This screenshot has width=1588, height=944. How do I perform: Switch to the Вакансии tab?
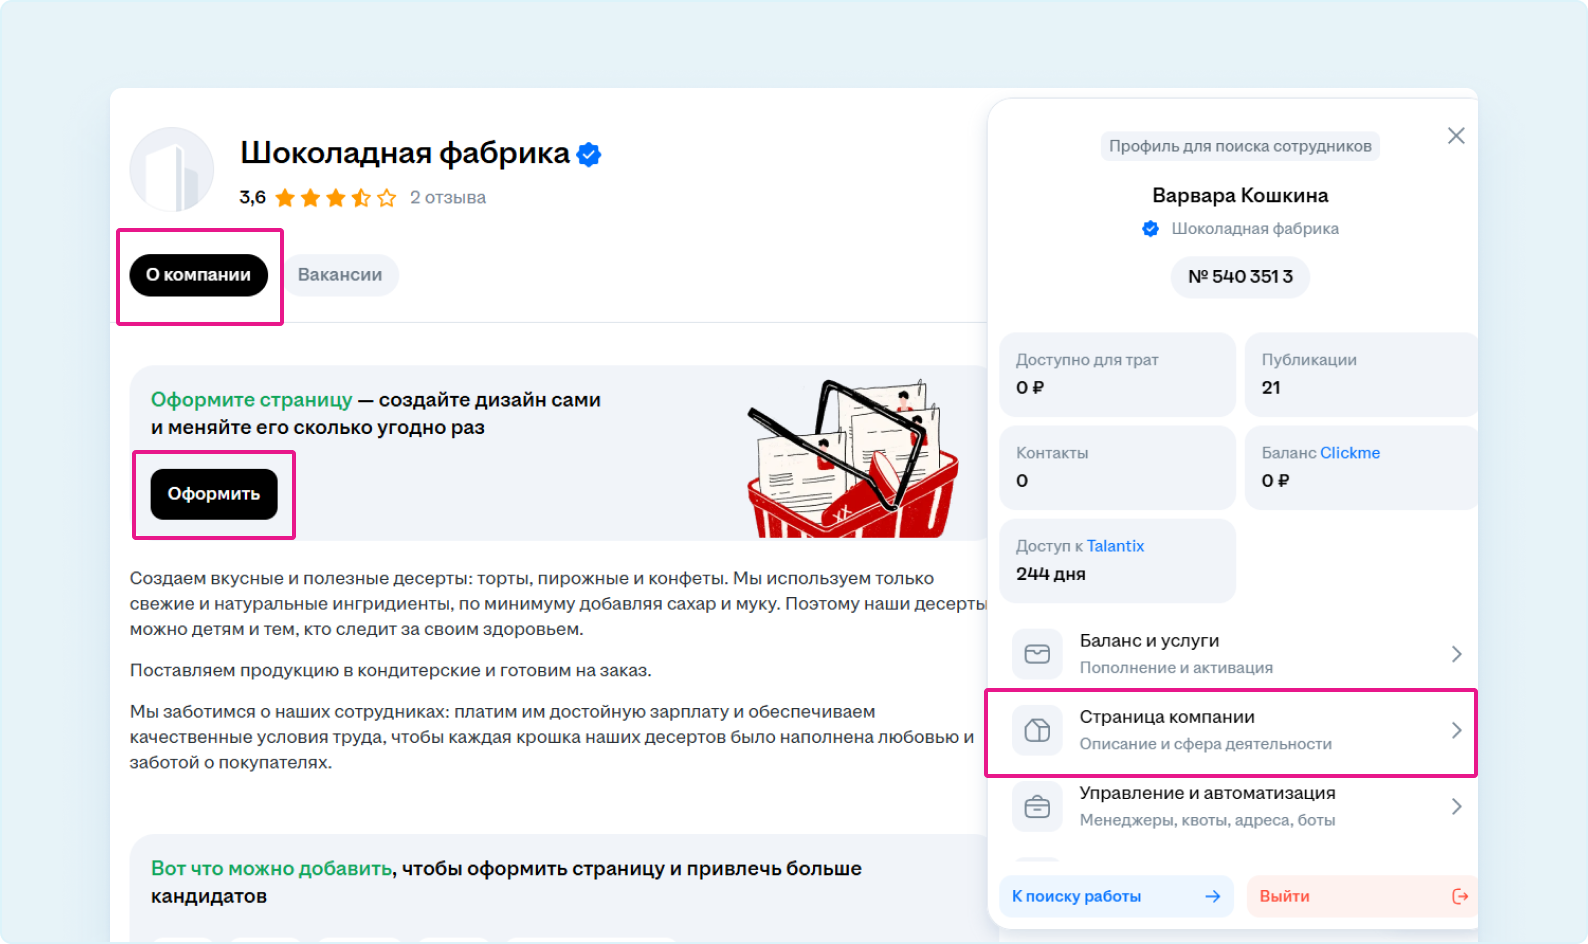(x=340, y=275)
